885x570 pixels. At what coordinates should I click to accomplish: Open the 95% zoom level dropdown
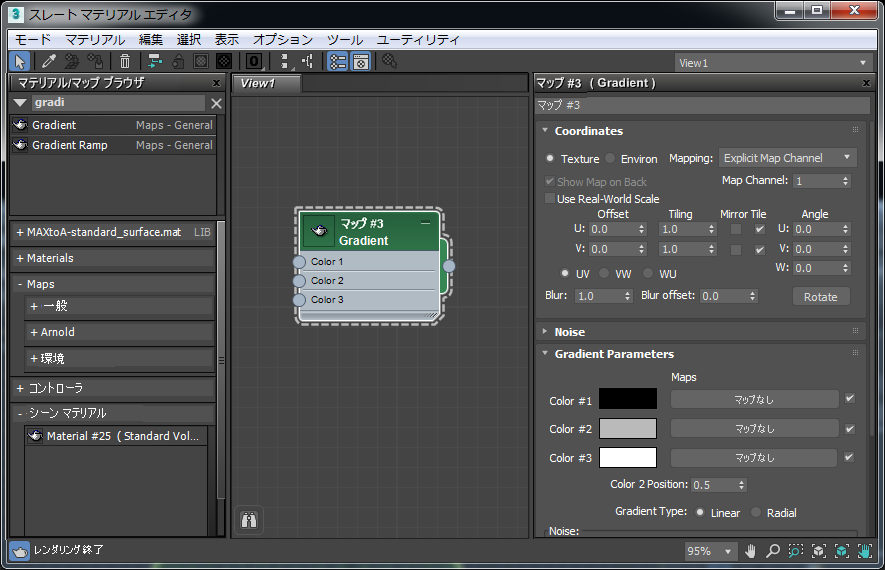[x=709, y=551]
